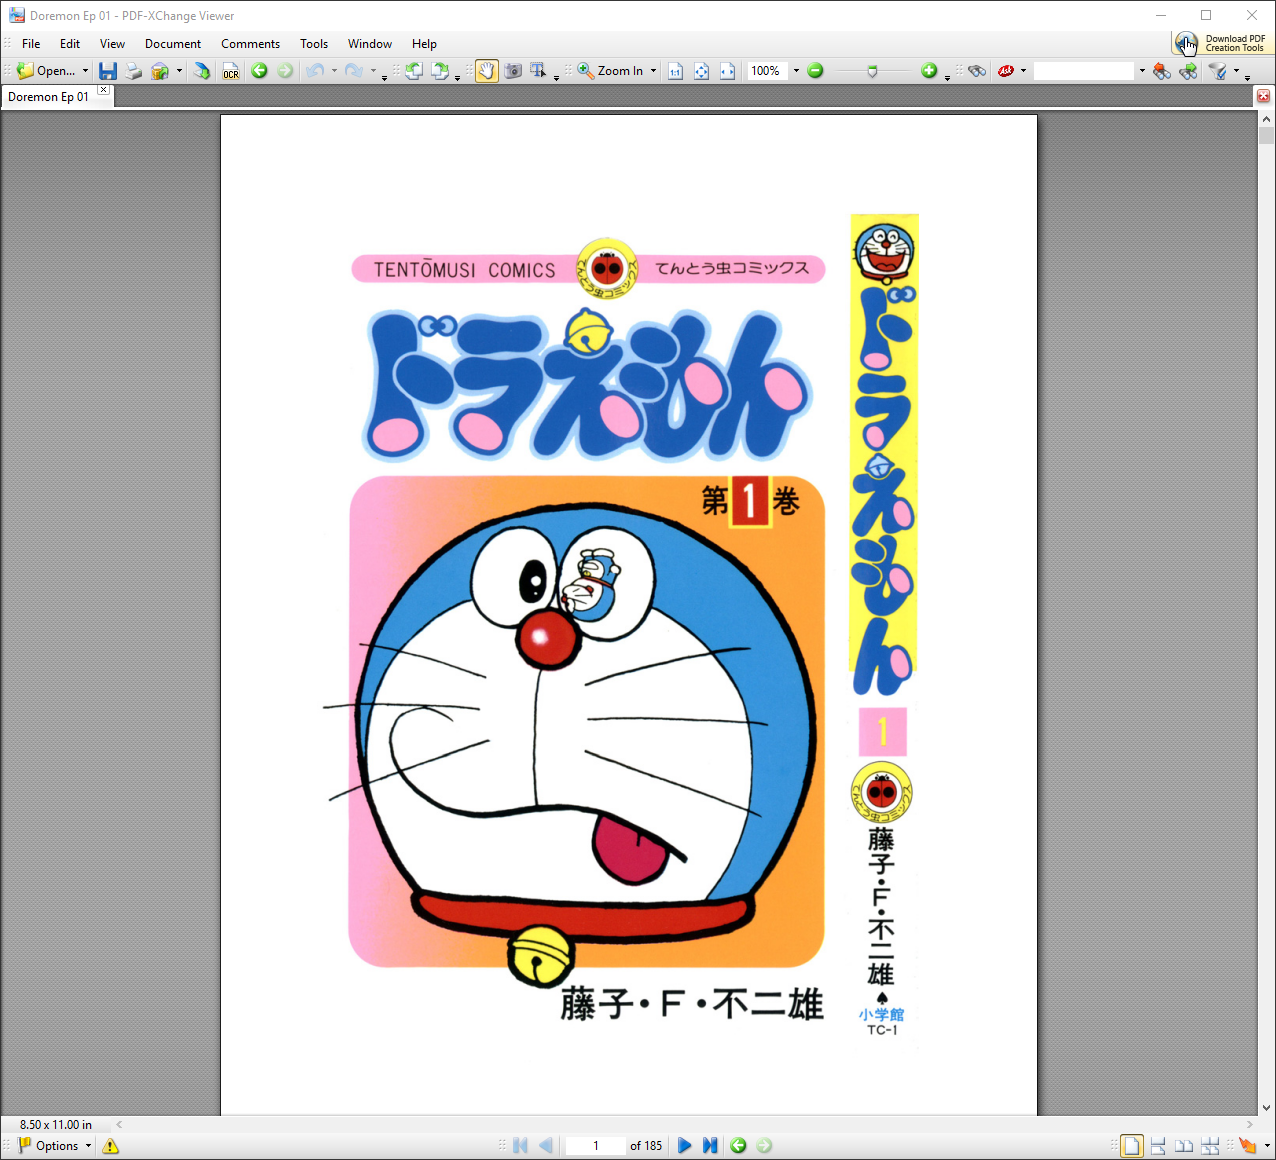
Task: Fit page to window icon
Action: tap(701, 71)
